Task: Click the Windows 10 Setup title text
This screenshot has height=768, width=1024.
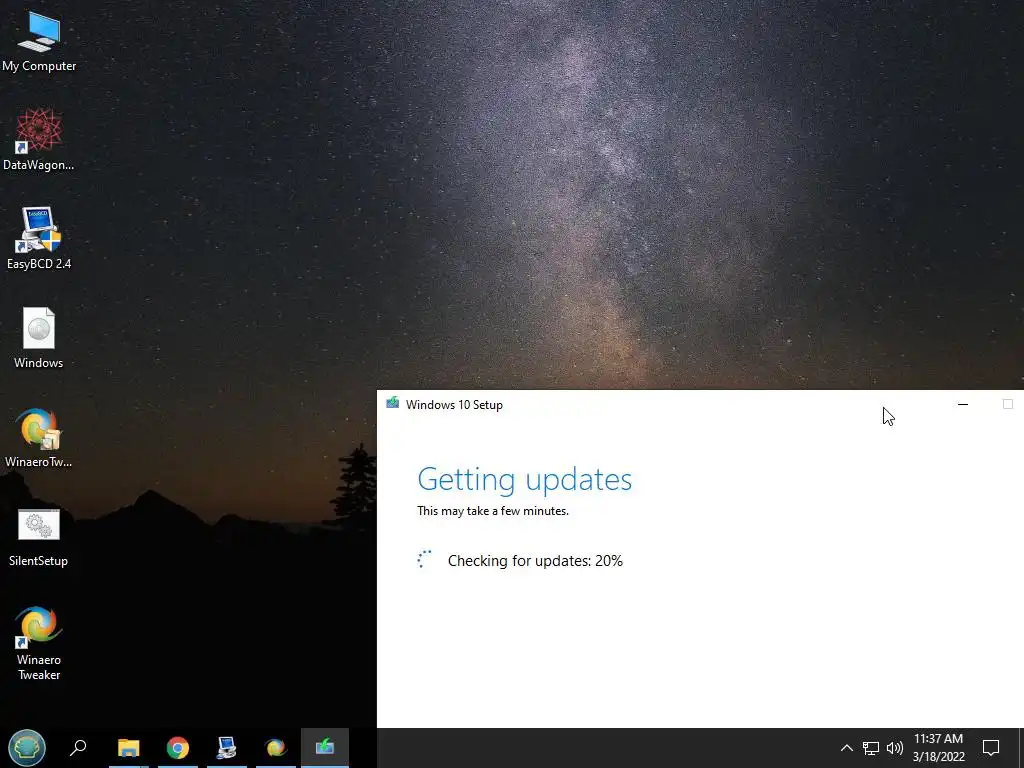Action: pos(455,405)
